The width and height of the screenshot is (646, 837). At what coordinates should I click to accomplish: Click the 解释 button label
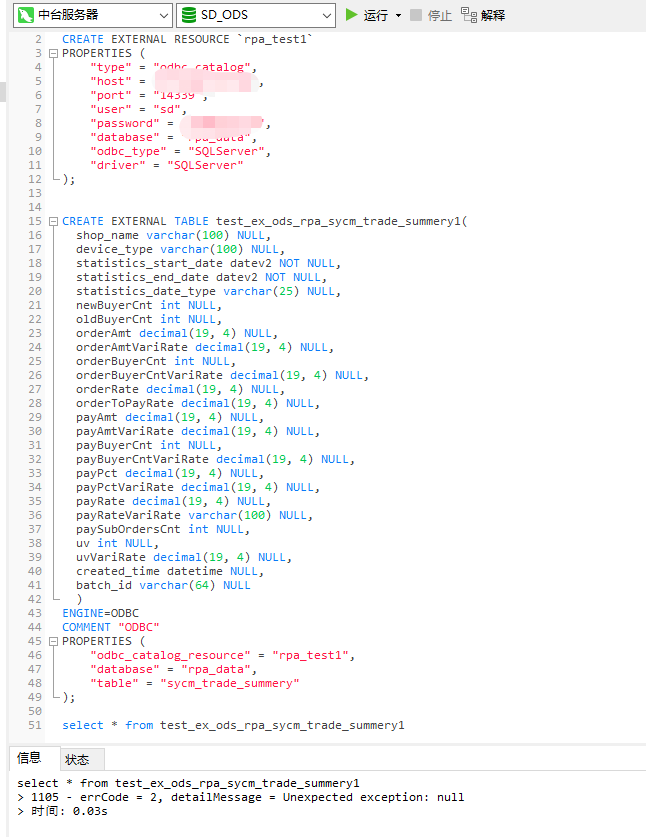tap(493, 15)
